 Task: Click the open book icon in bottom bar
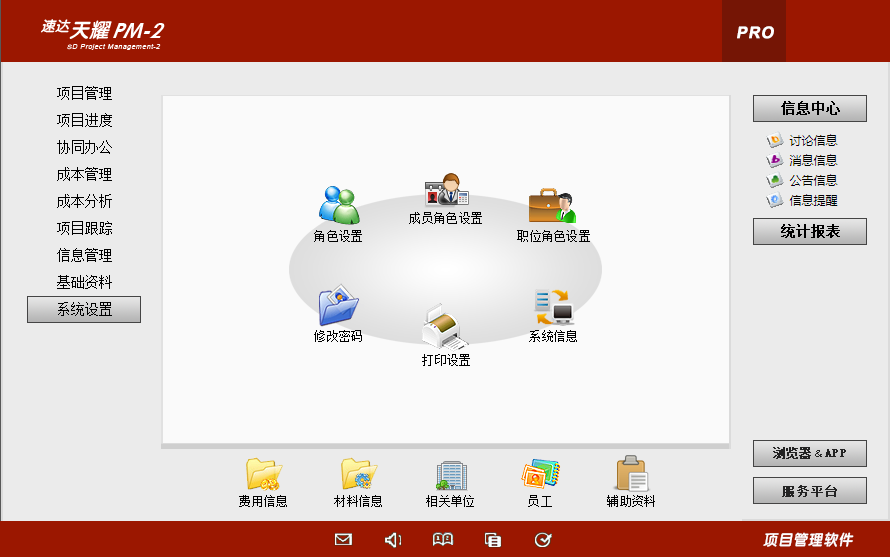tap(443, 540)
